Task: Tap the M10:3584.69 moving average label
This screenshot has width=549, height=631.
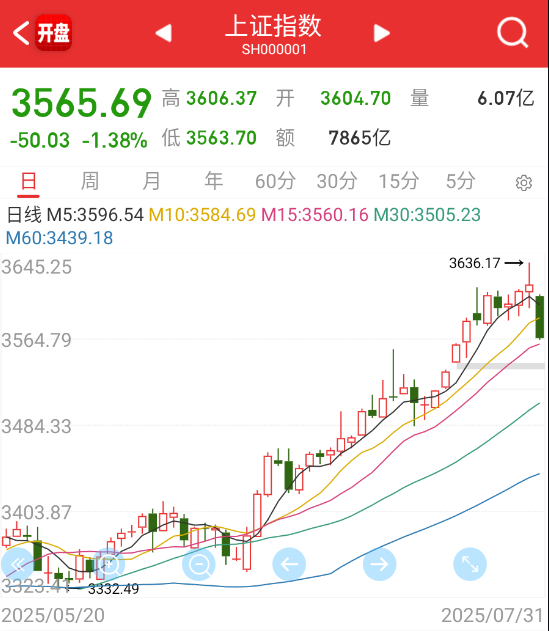Action: click(202, 215)
